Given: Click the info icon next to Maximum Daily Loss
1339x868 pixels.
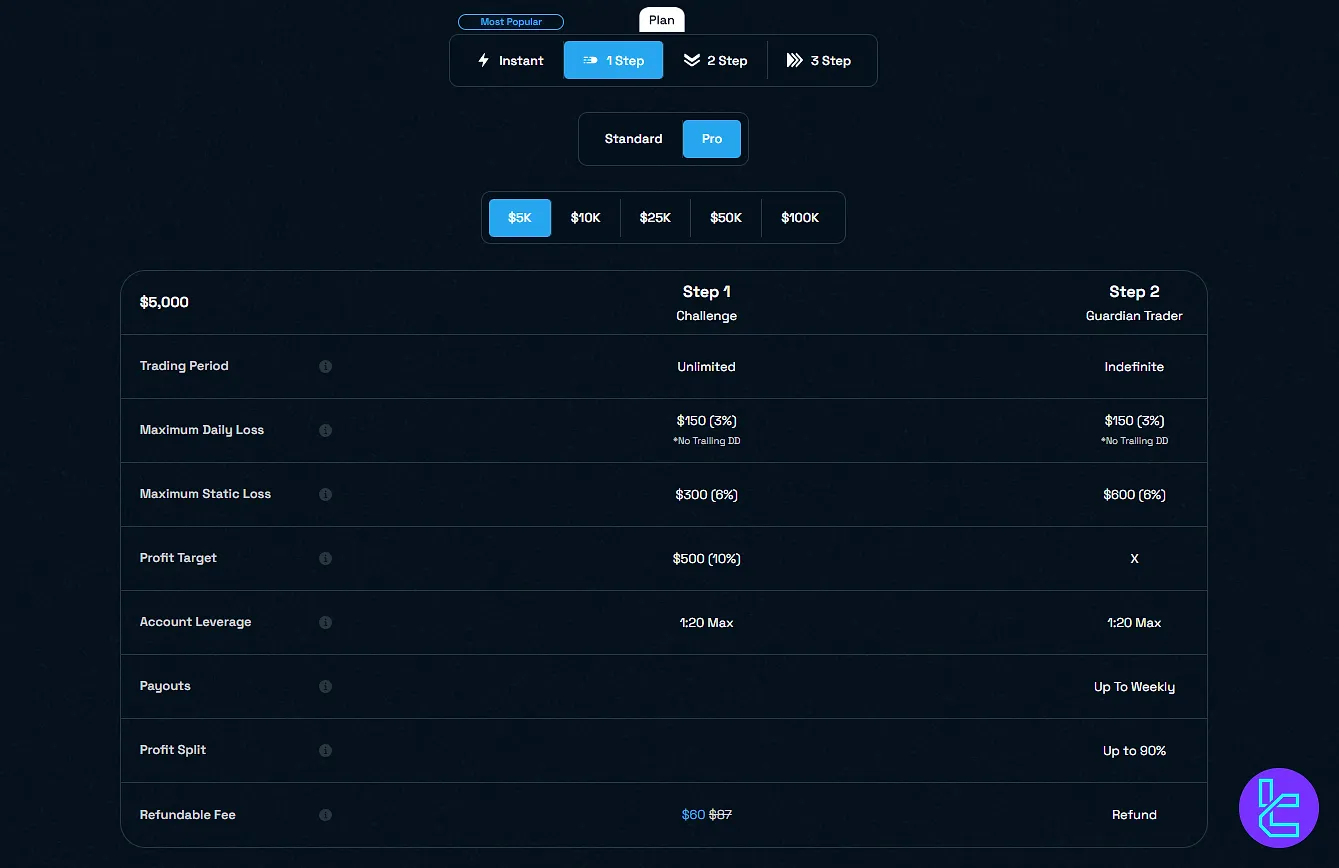Looking at the screenshot, I should [x=325, y=431].
